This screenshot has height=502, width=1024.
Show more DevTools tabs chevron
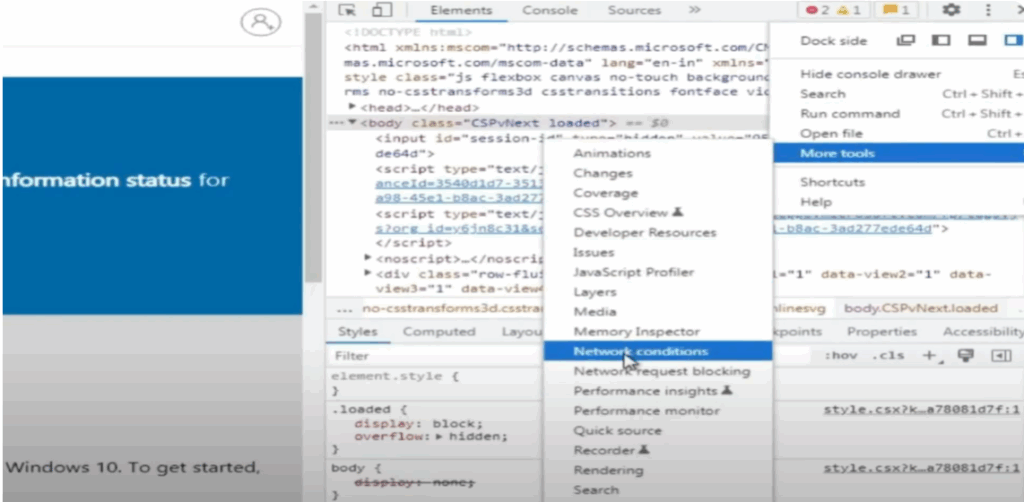pos(694,11)
